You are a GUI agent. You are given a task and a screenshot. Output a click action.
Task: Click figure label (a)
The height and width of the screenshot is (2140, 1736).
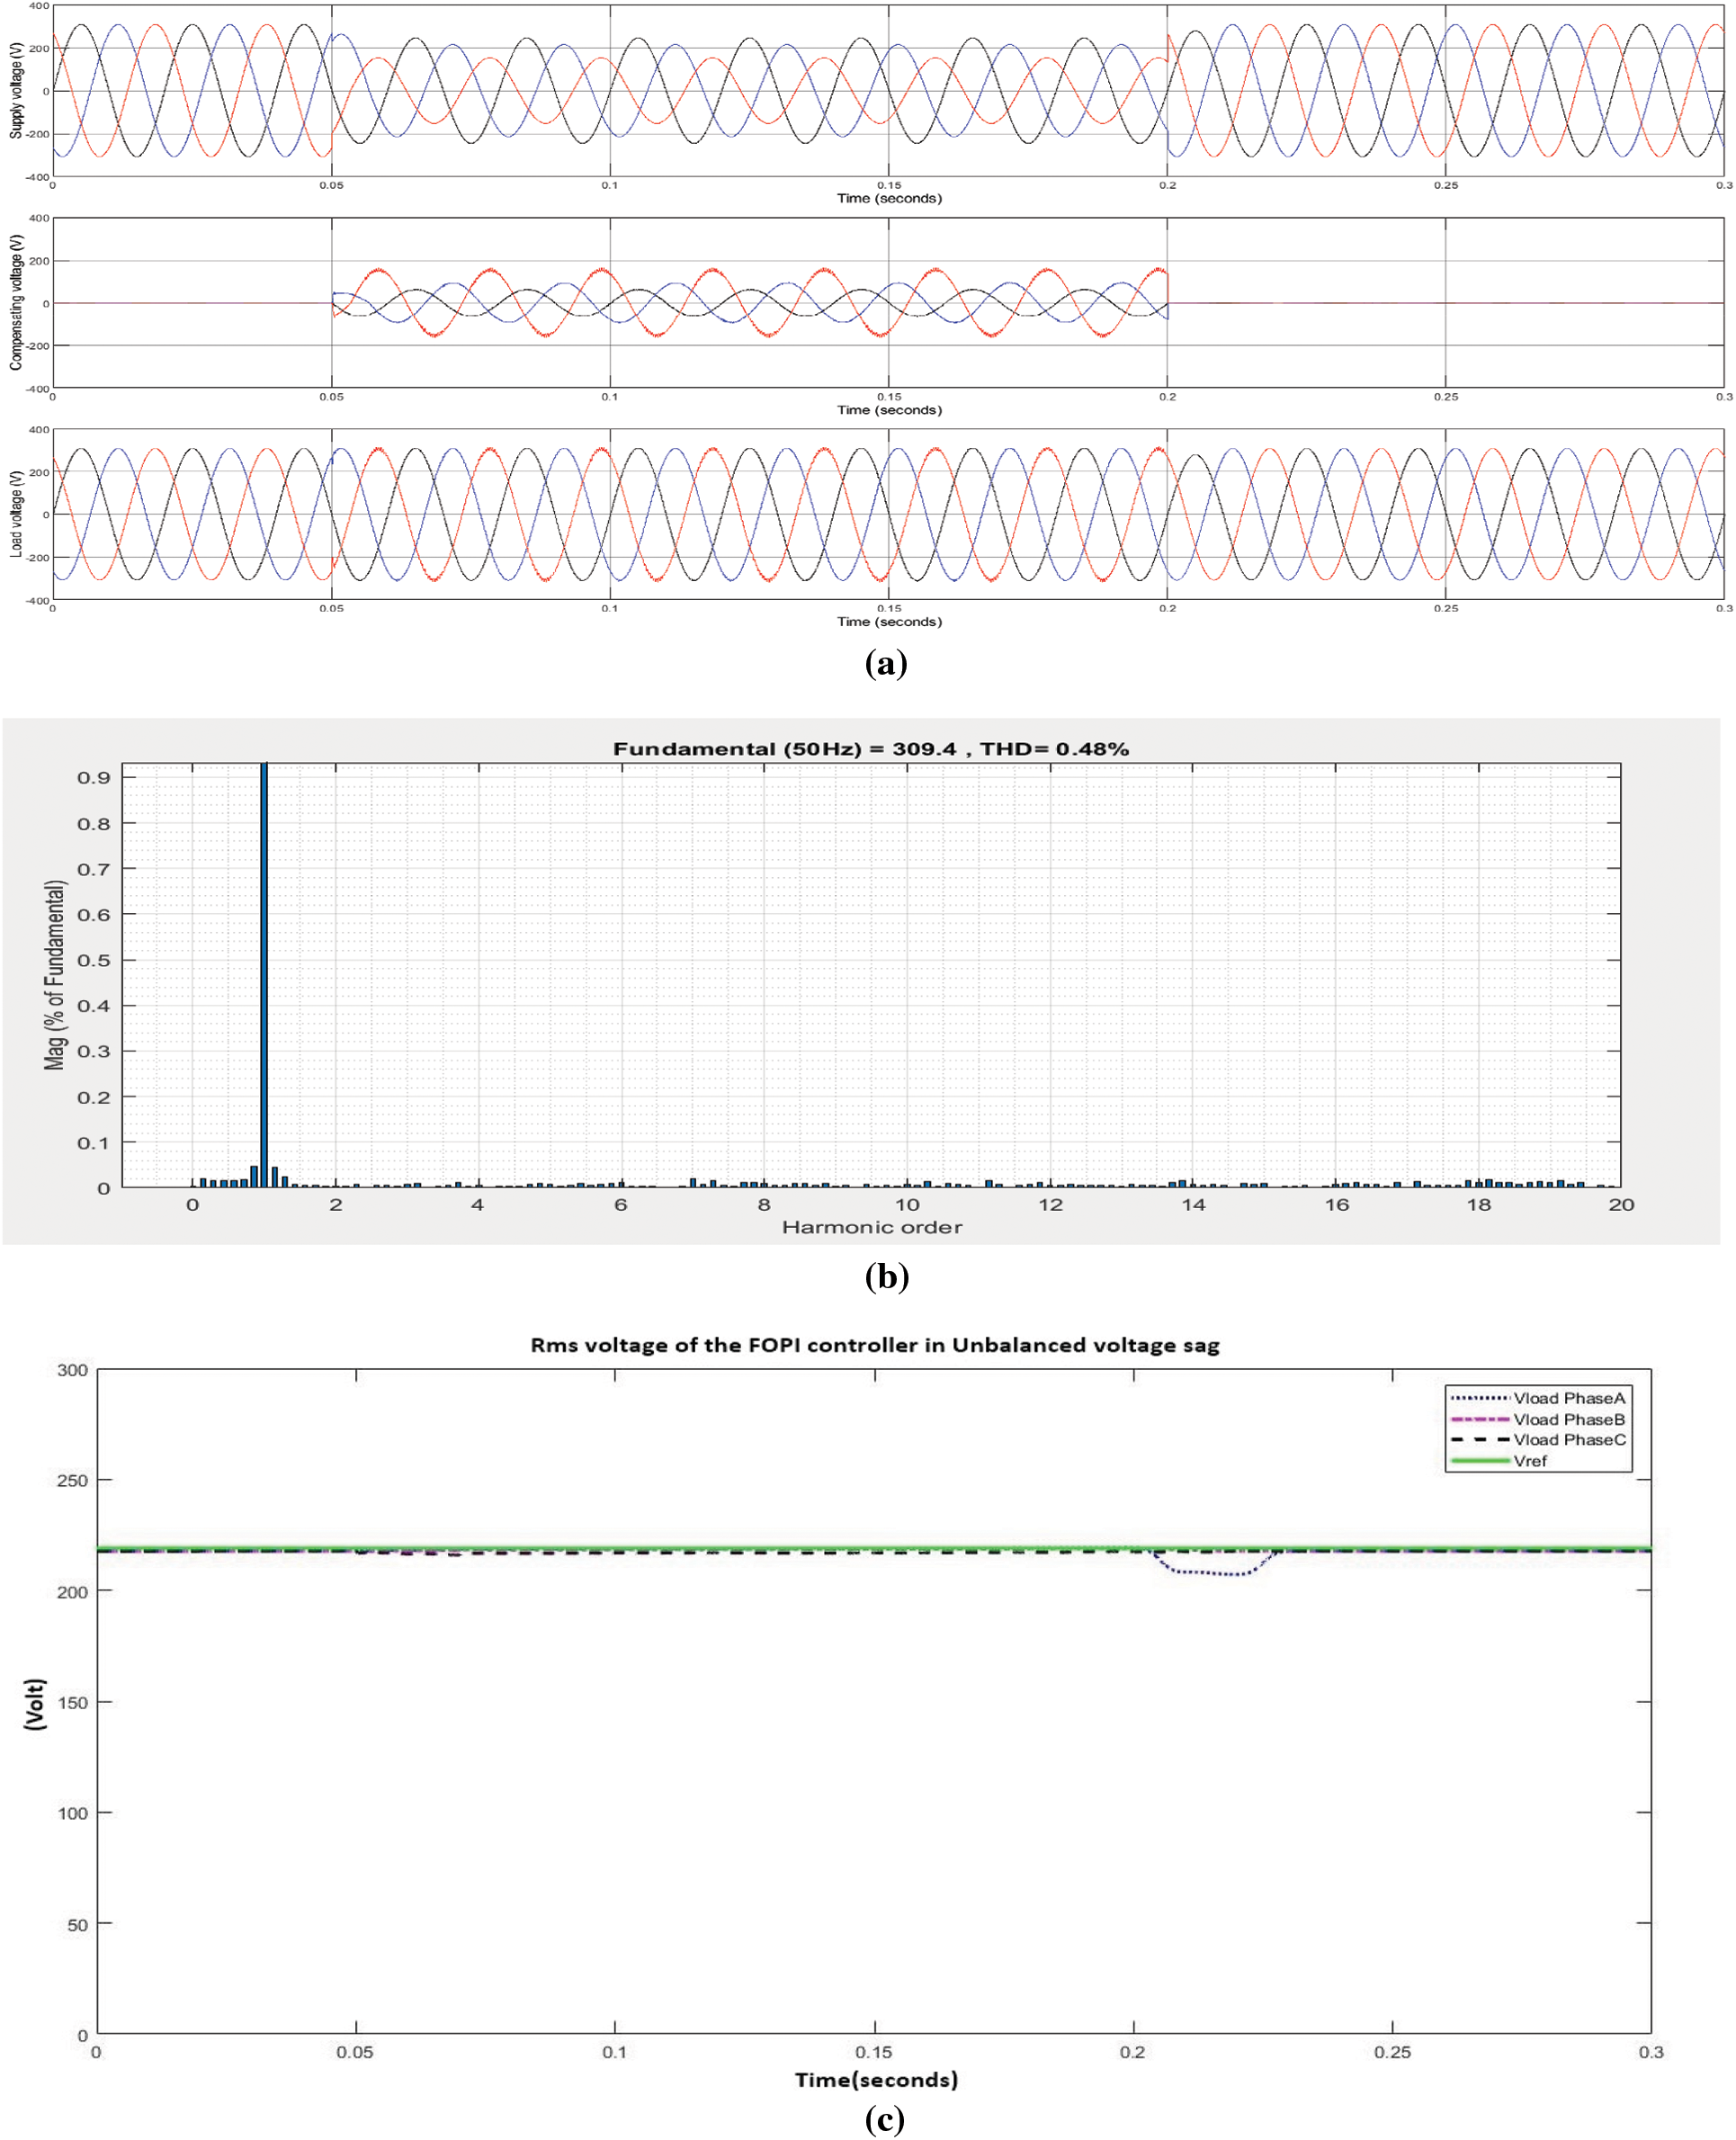(x=888, y=662)
